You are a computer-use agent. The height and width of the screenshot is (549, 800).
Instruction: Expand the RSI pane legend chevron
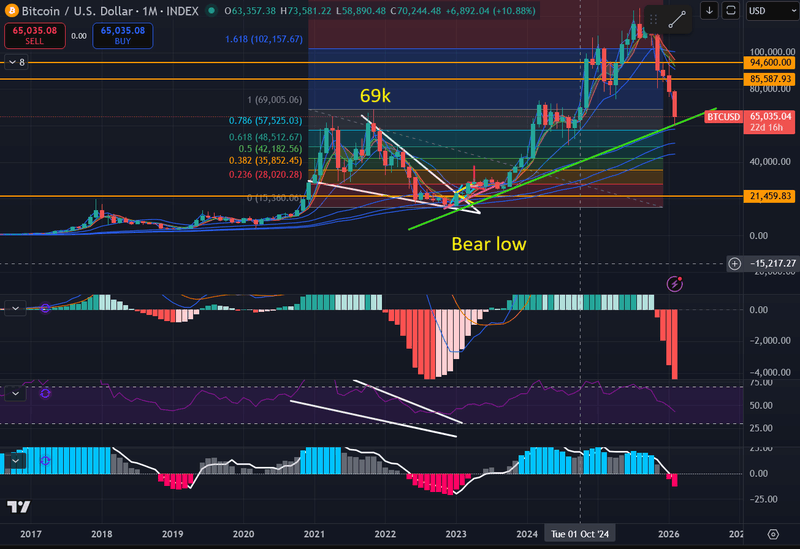pyautogui.click(x=15, y=393)
